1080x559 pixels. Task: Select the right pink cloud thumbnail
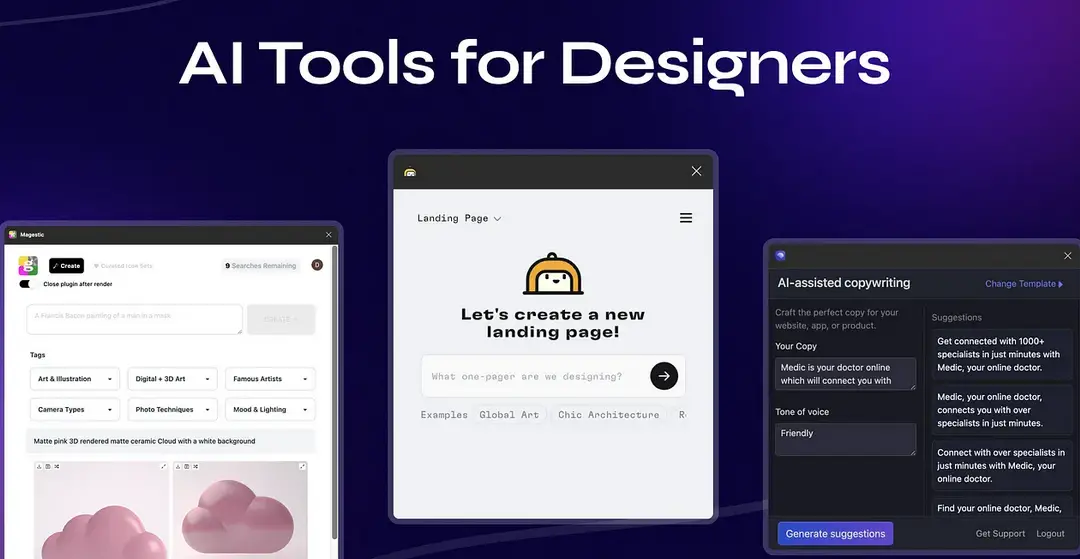[240, 510]
